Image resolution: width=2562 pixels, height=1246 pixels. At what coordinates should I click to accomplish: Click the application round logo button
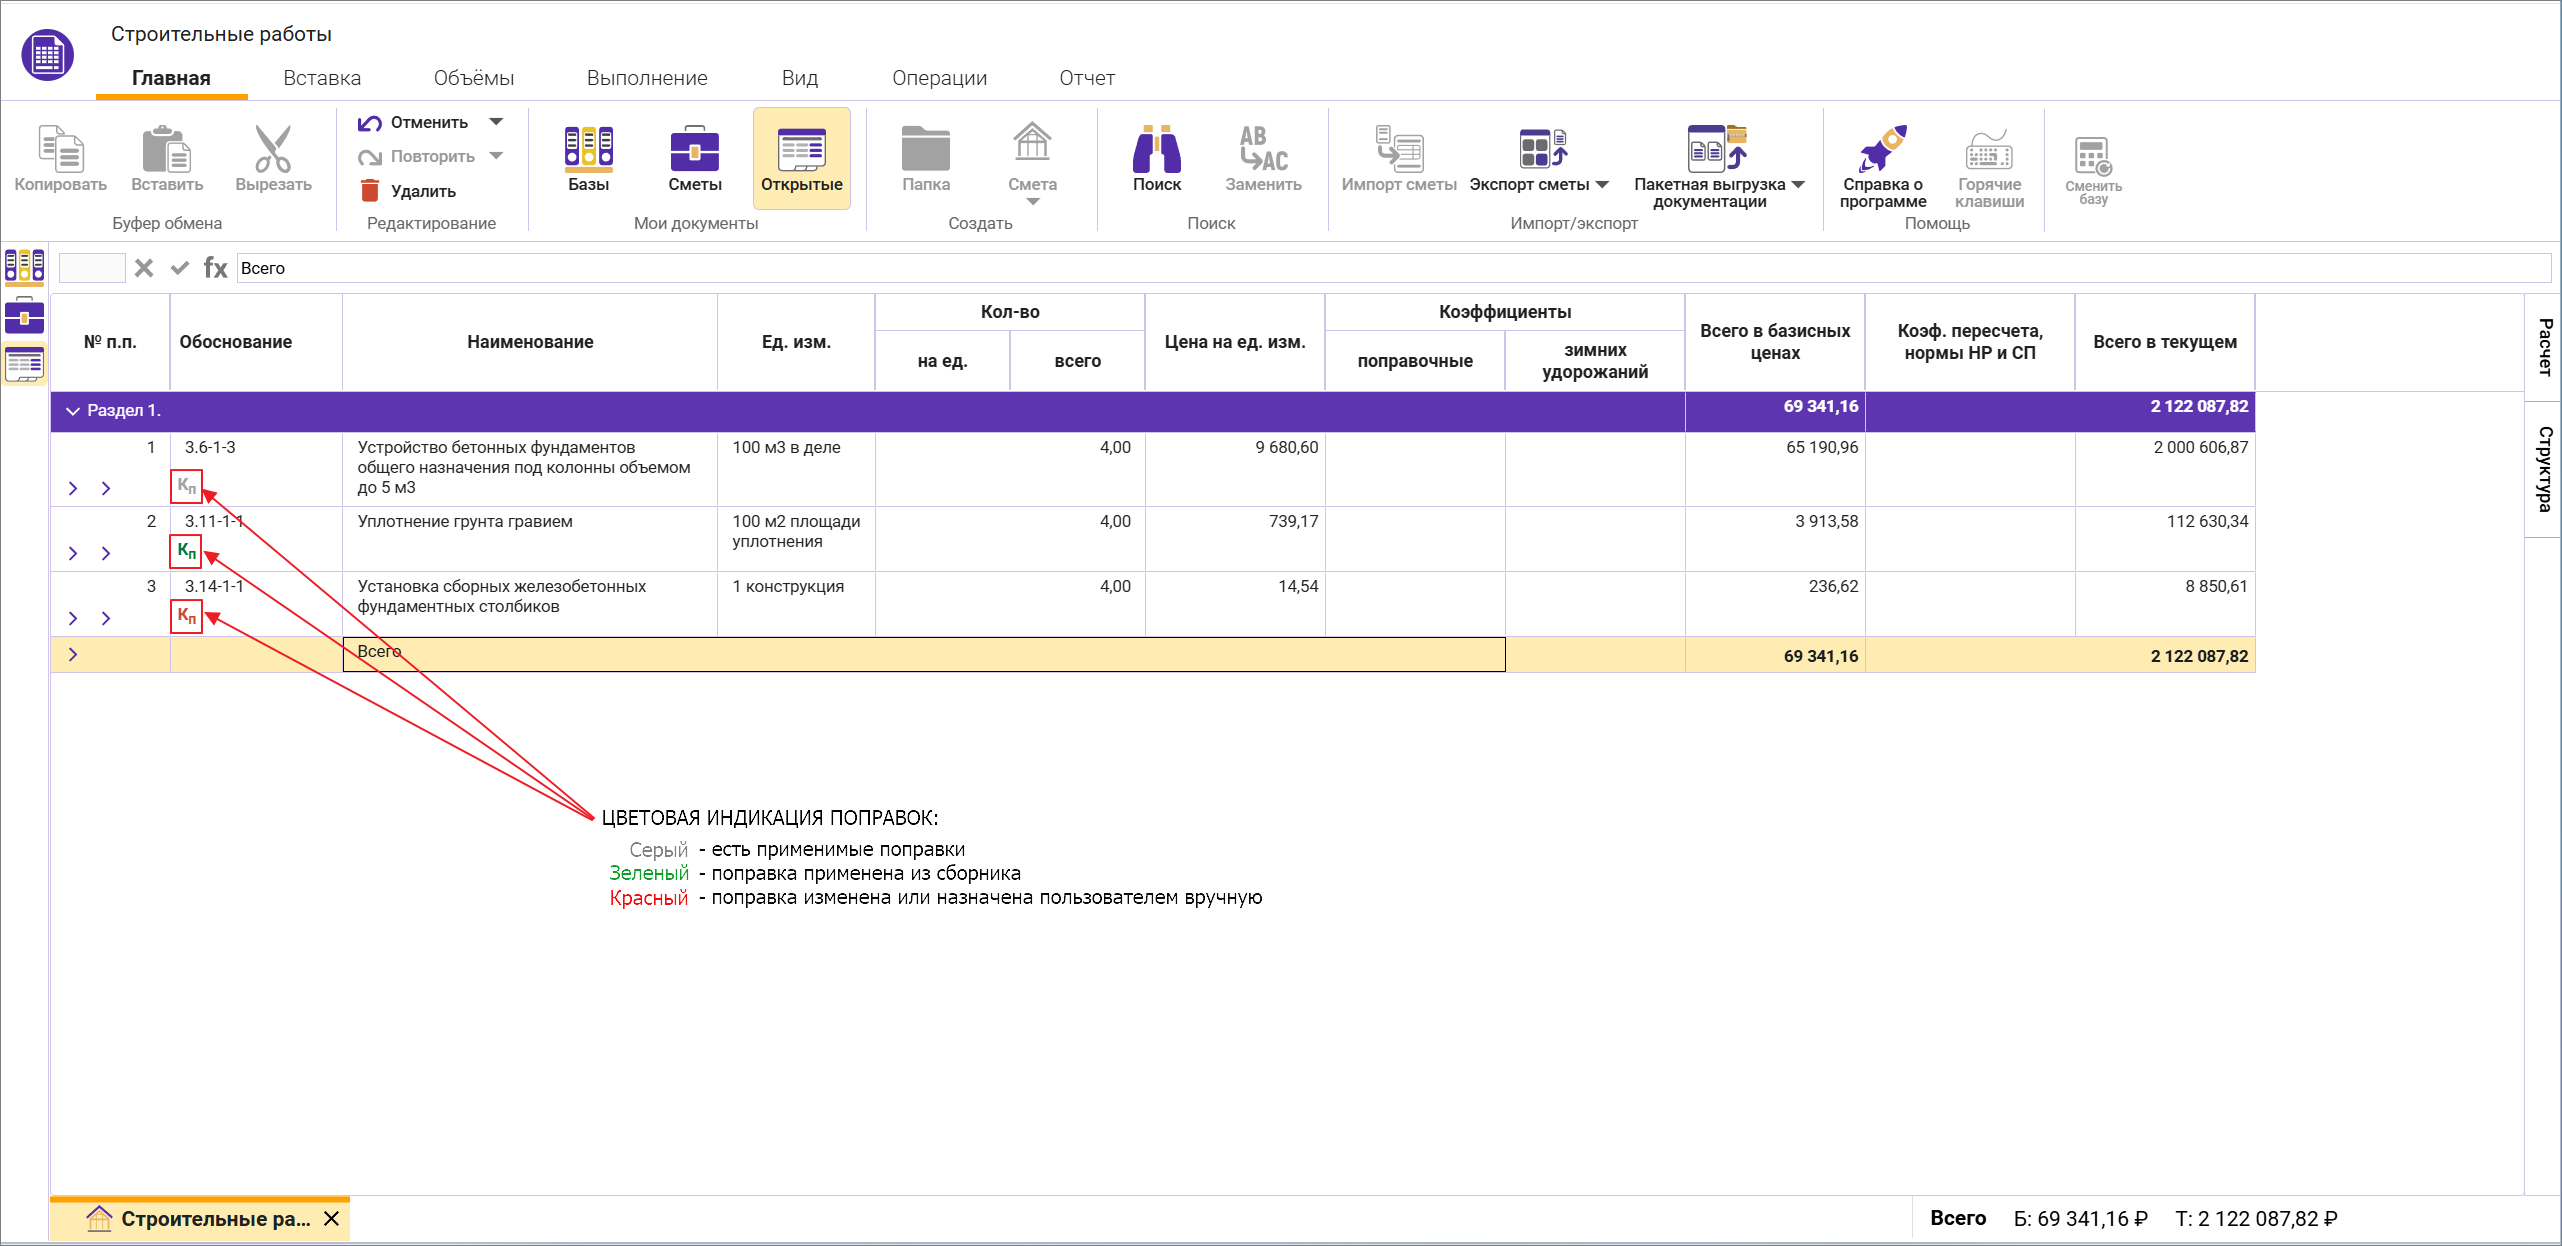click(x=47, y=55)
